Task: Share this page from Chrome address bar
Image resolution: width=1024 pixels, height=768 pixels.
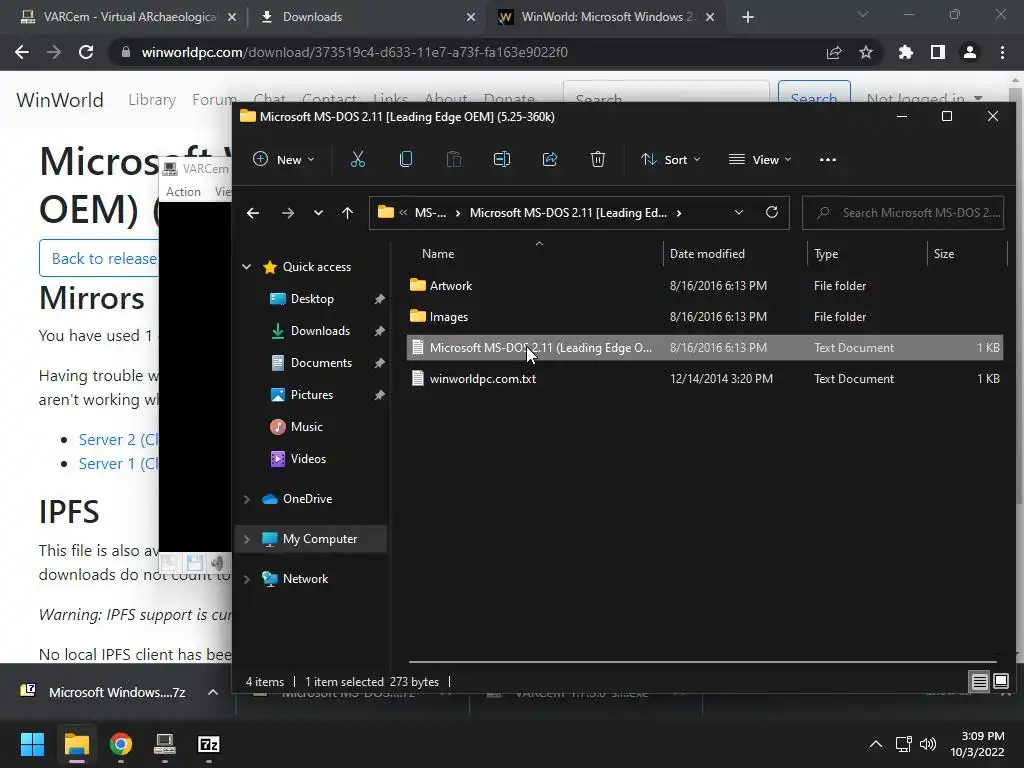Action: pos(834,52)
